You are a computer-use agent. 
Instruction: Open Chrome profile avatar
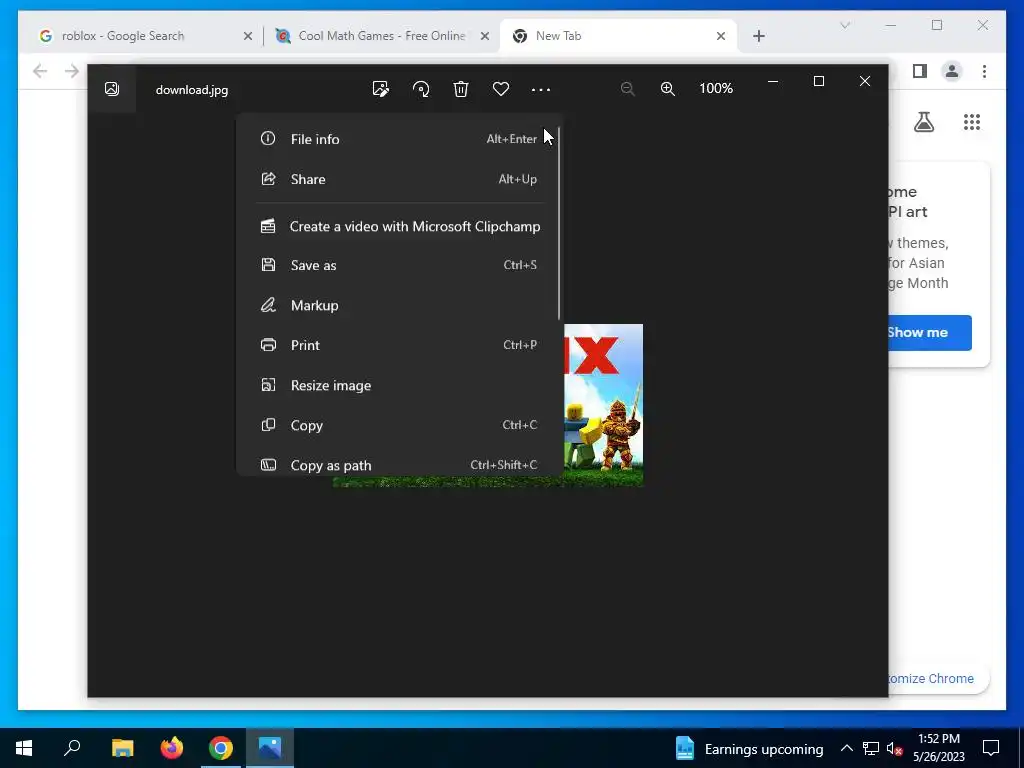click(x=952, y=71)
